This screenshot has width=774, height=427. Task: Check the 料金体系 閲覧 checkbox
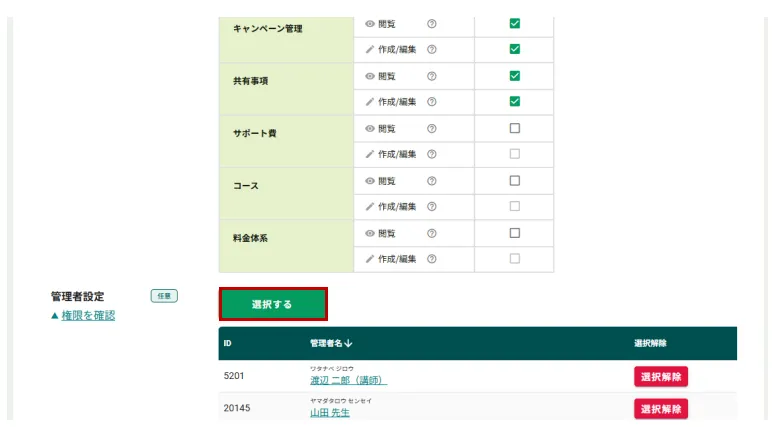514,233
